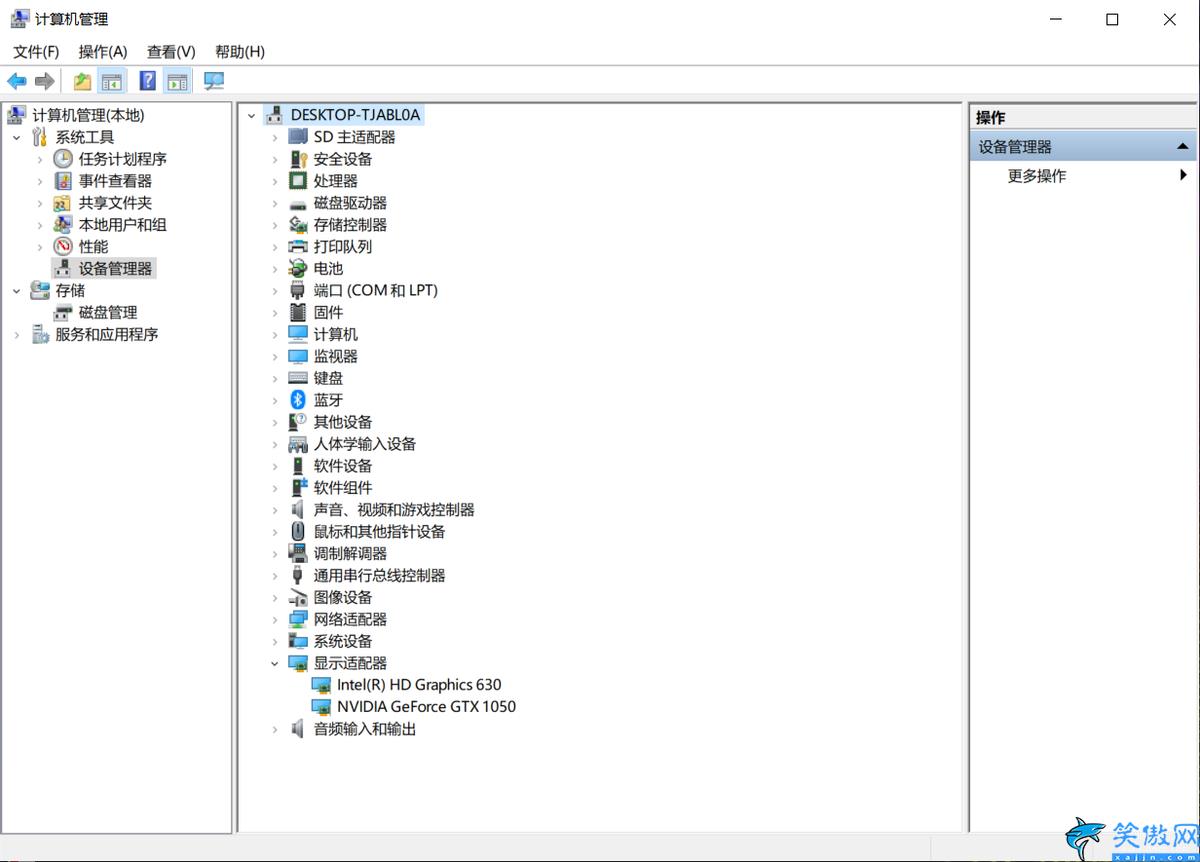1200x862 pixels.
Task: Open the 查看(V) menu
Action: (171, 51)
